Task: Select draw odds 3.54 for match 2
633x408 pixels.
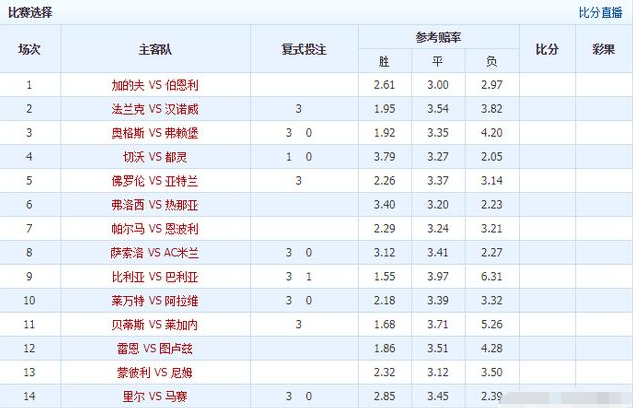Action: [x=438, y=109]
